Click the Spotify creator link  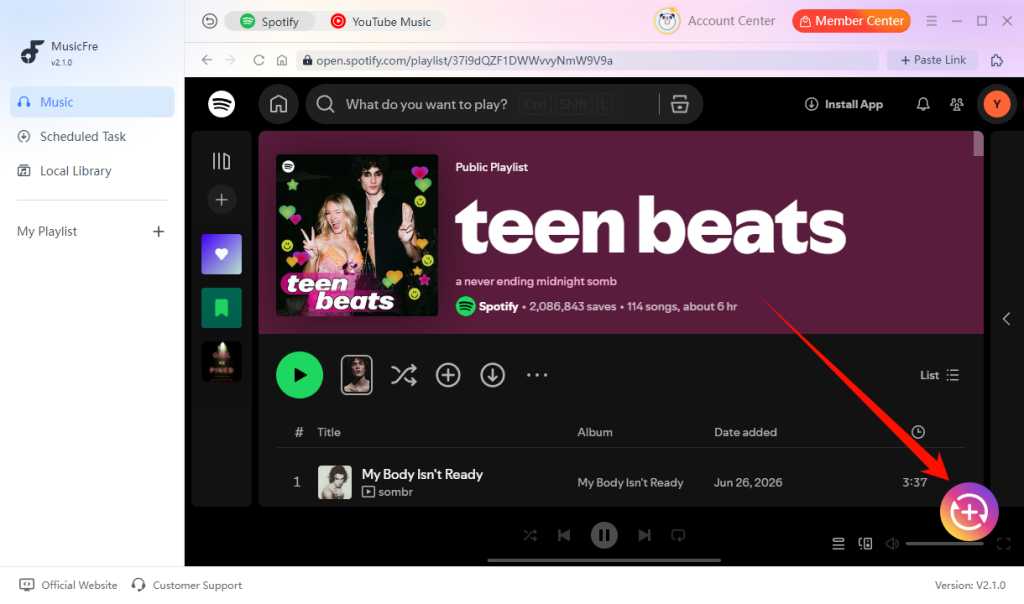point(498,306)
